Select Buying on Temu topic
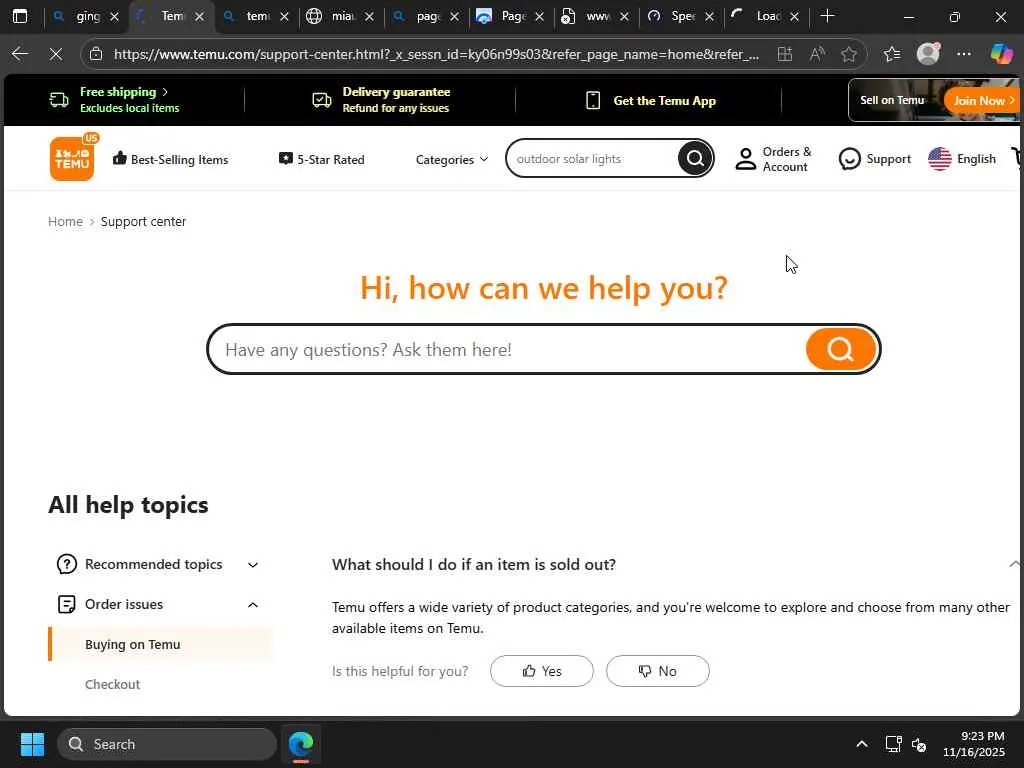Viewport: 1024px width, 768px height. pos(160,644)
